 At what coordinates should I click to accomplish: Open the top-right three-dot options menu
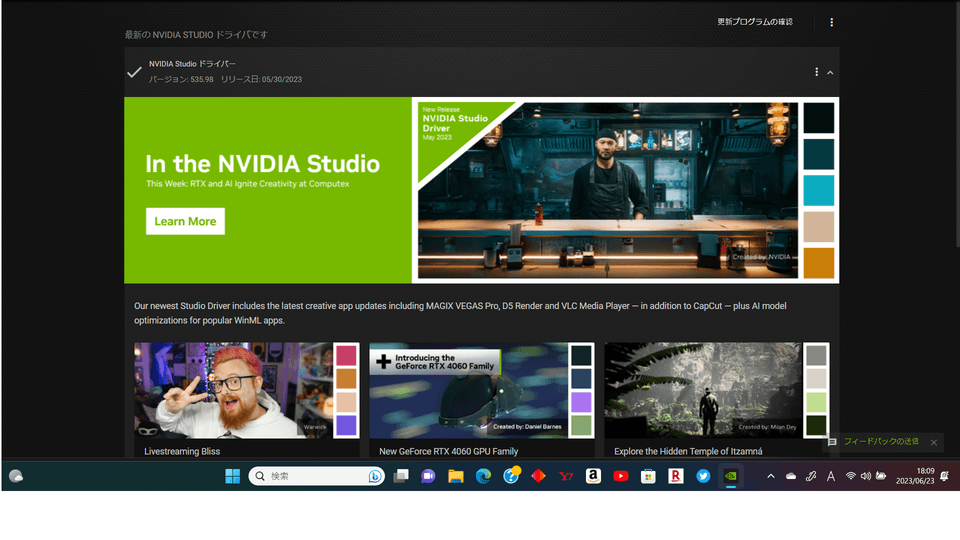831,22
